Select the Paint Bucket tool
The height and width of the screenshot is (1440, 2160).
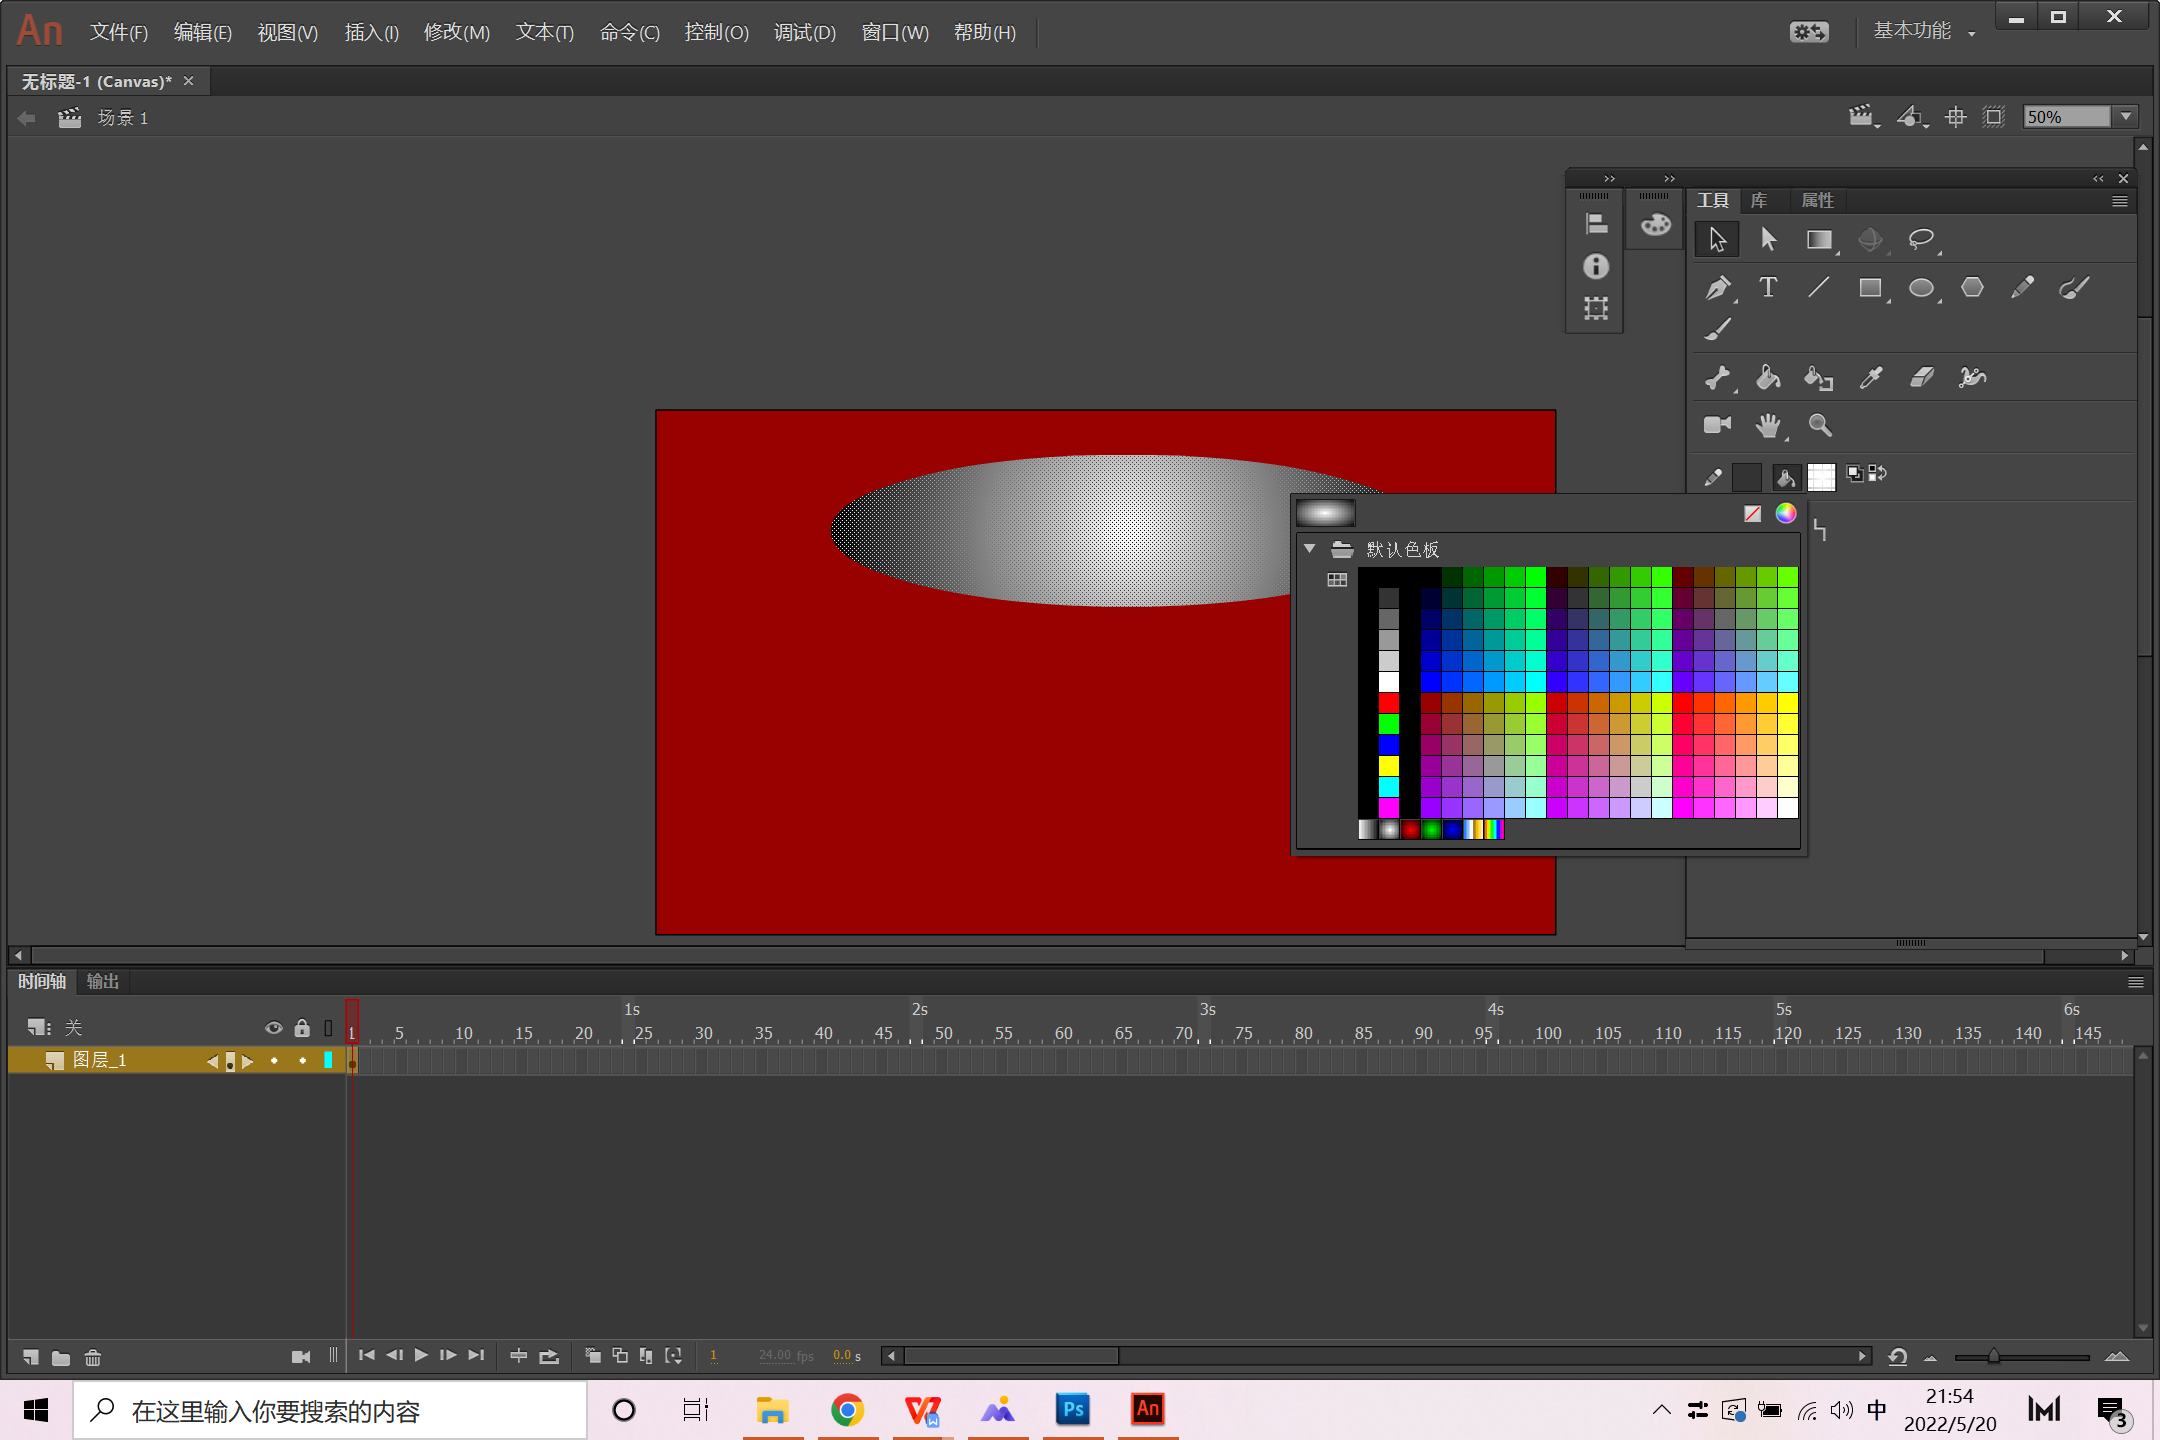coord(1768,377)
